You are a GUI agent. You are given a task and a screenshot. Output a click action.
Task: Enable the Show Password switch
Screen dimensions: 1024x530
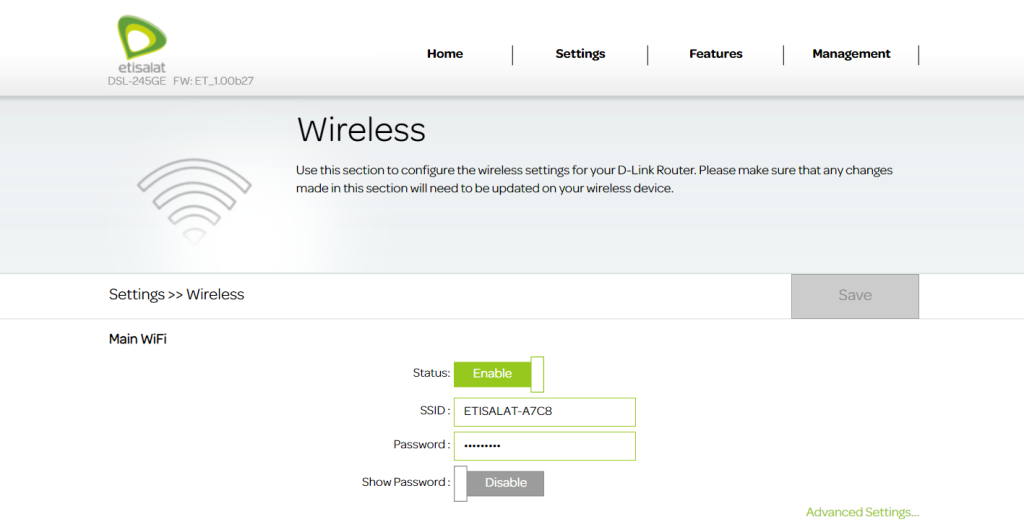point(499,483)
